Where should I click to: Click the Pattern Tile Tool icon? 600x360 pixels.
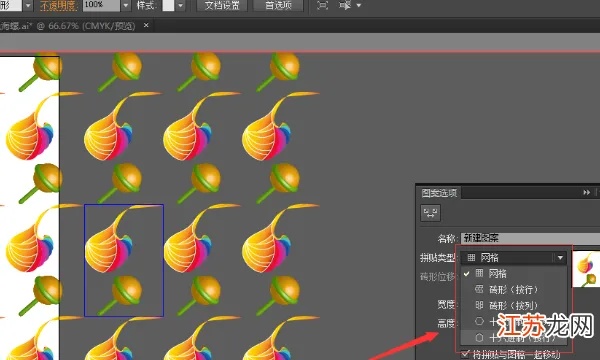click(x=430, y=213)
